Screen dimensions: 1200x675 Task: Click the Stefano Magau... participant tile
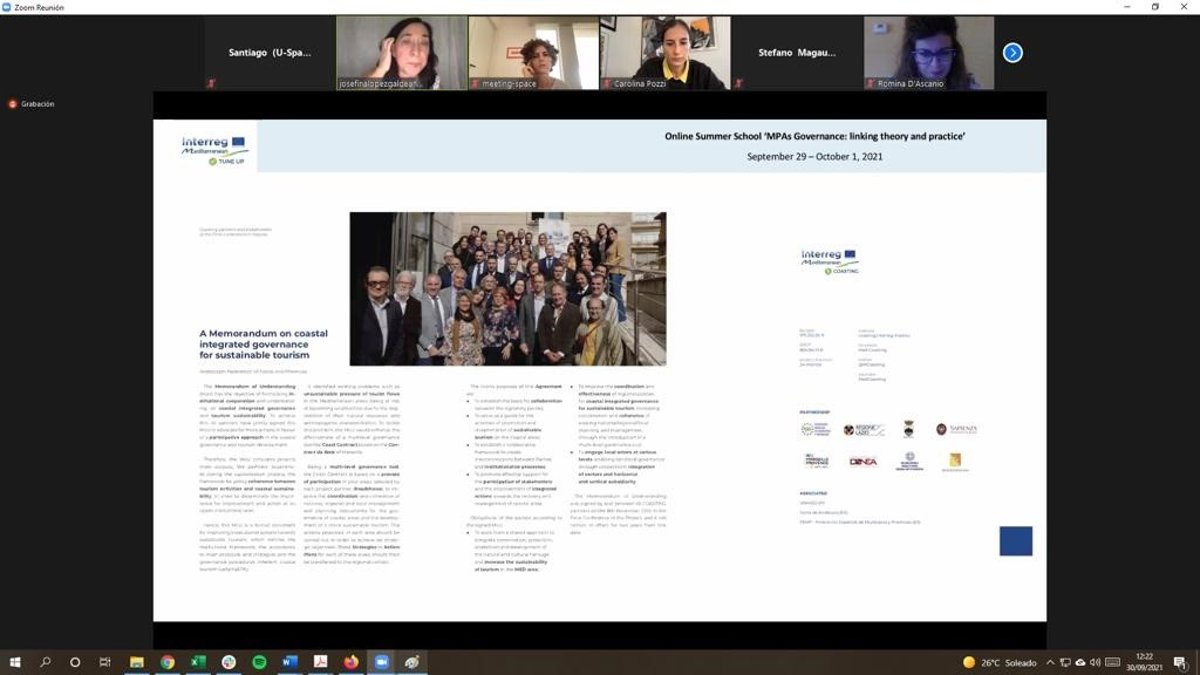(796, 53)
